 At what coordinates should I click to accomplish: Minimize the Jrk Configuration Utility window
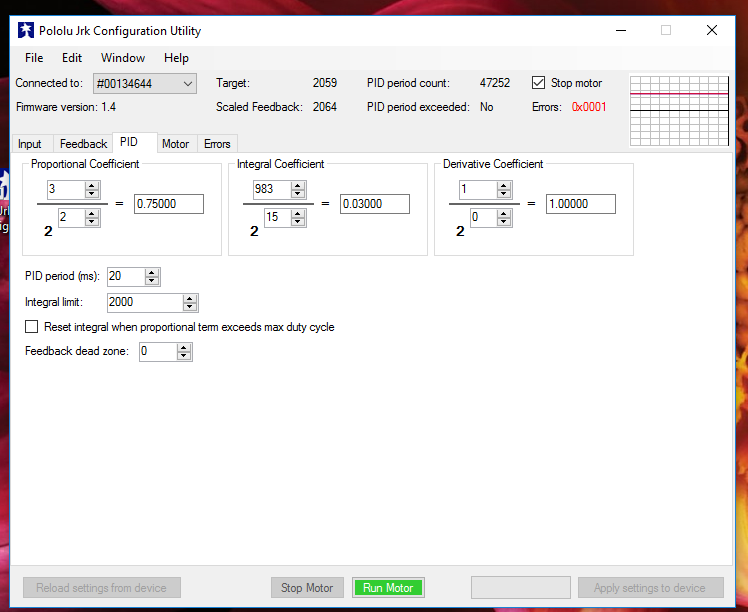[x=621, y=31]
